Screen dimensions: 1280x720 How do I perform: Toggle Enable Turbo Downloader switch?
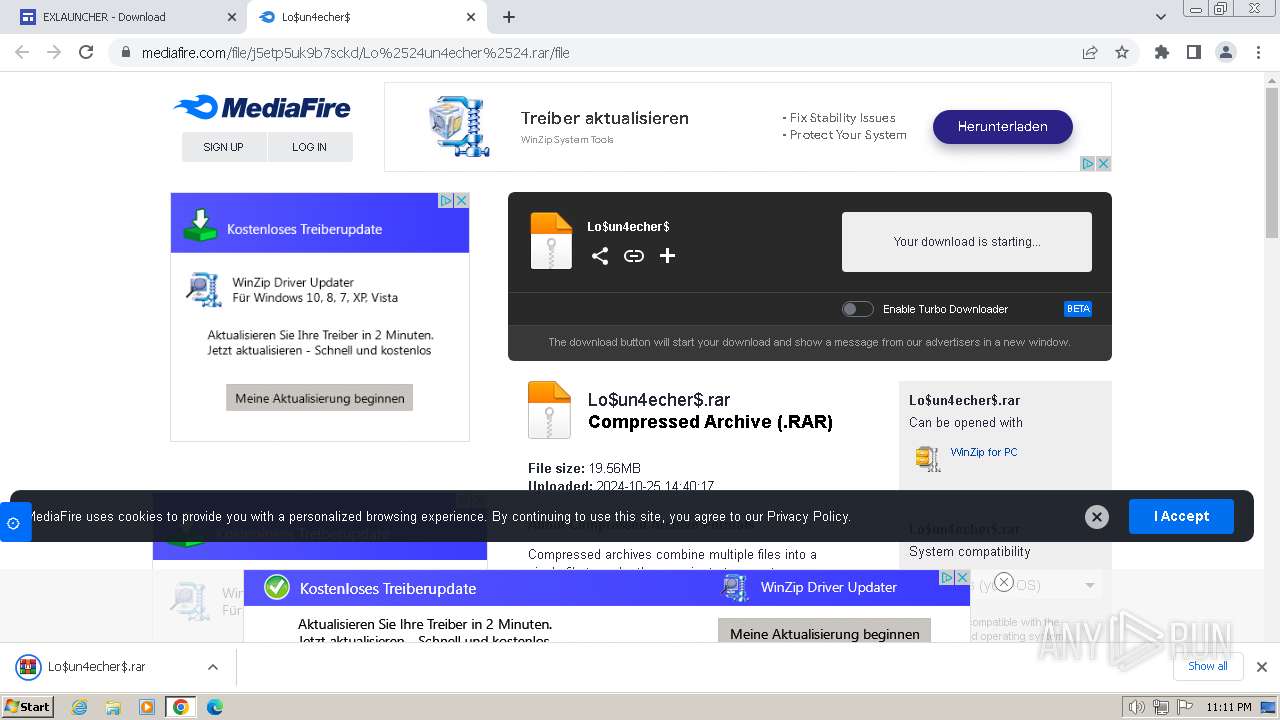coord(857,309)
